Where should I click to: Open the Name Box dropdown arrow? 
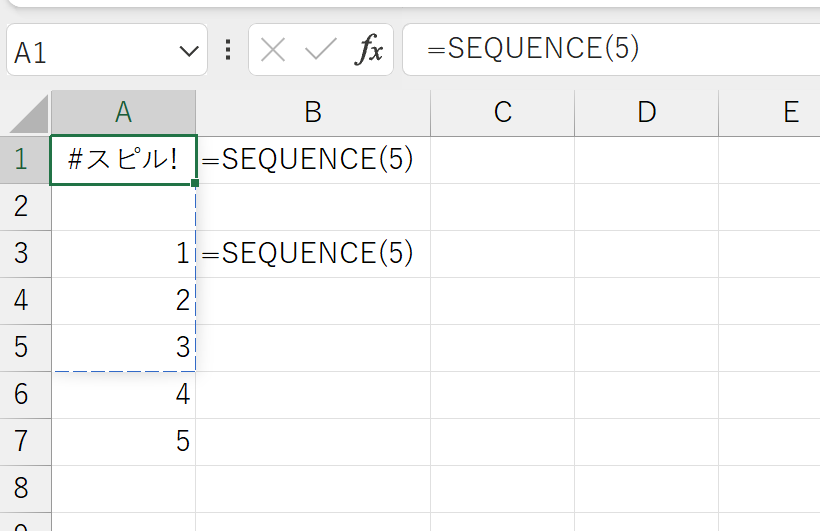click(x=189, y=51)
